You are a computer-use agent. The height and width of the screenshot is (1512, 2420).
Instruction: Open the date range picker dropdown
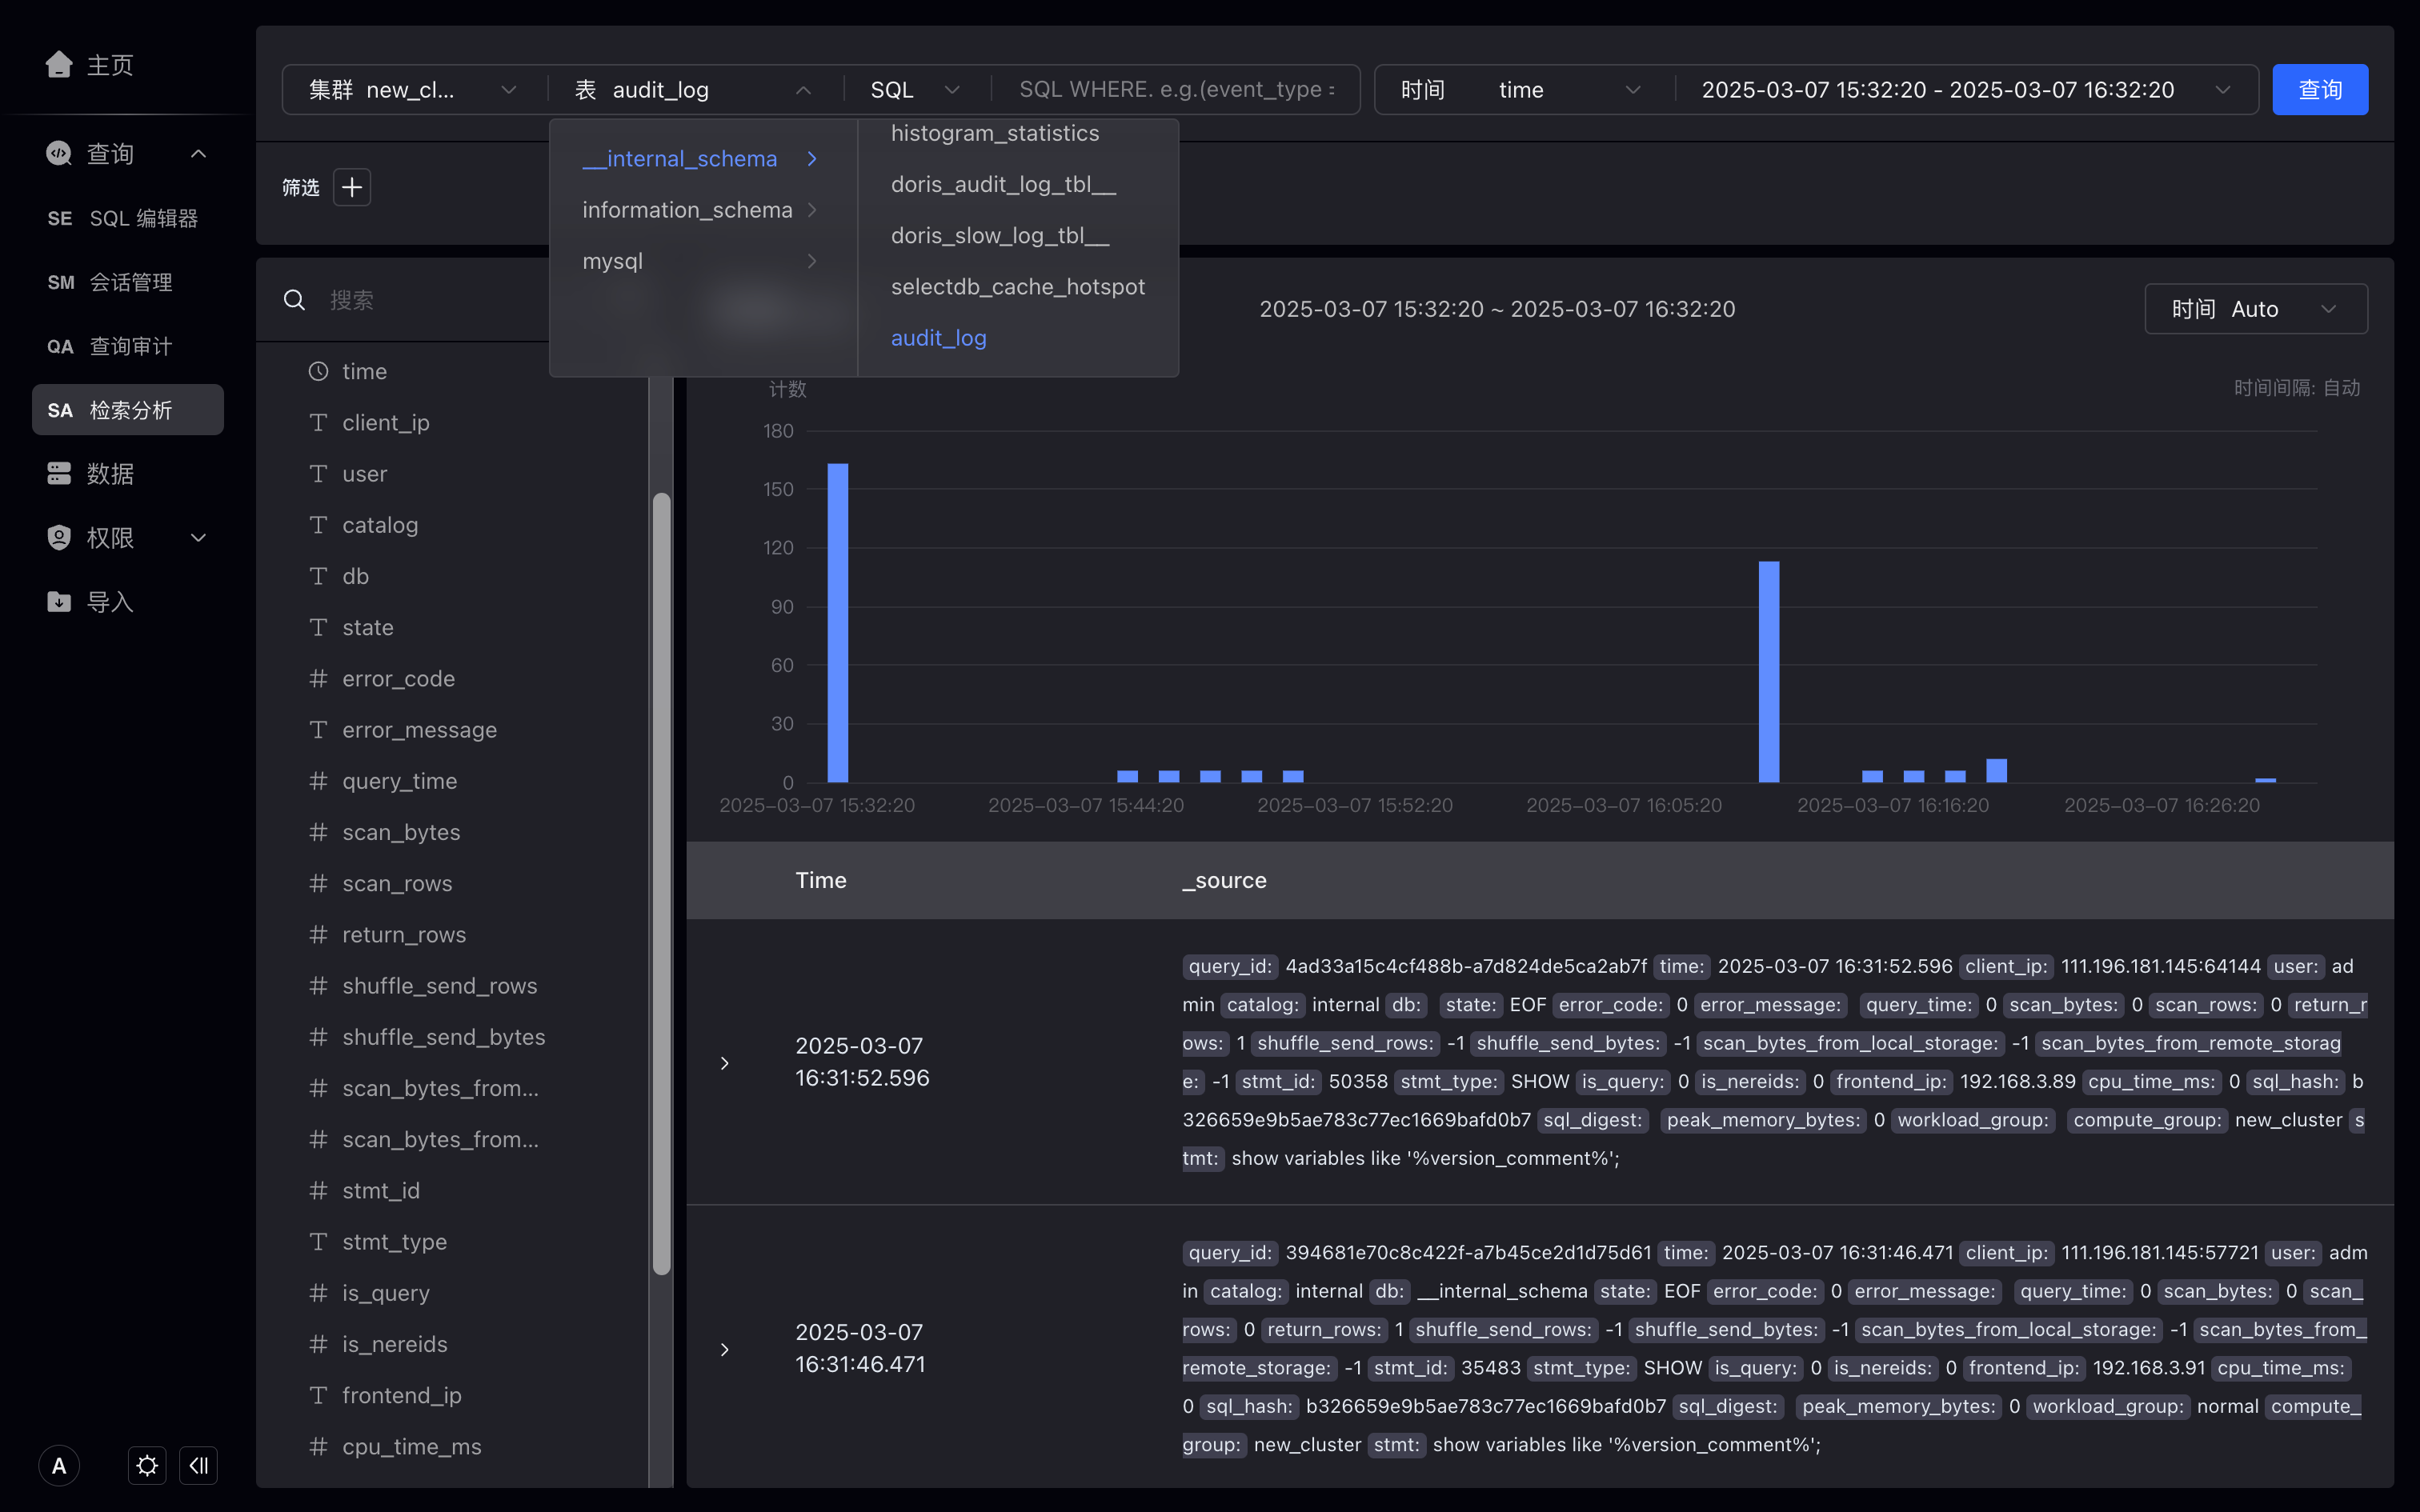(1966, 90)
